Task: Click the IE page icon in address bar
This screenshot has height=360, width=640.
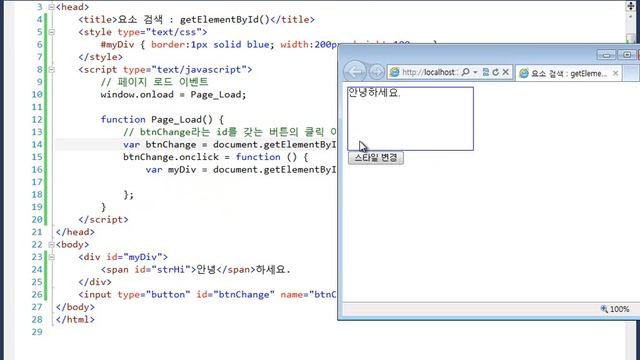Action: 394,72
